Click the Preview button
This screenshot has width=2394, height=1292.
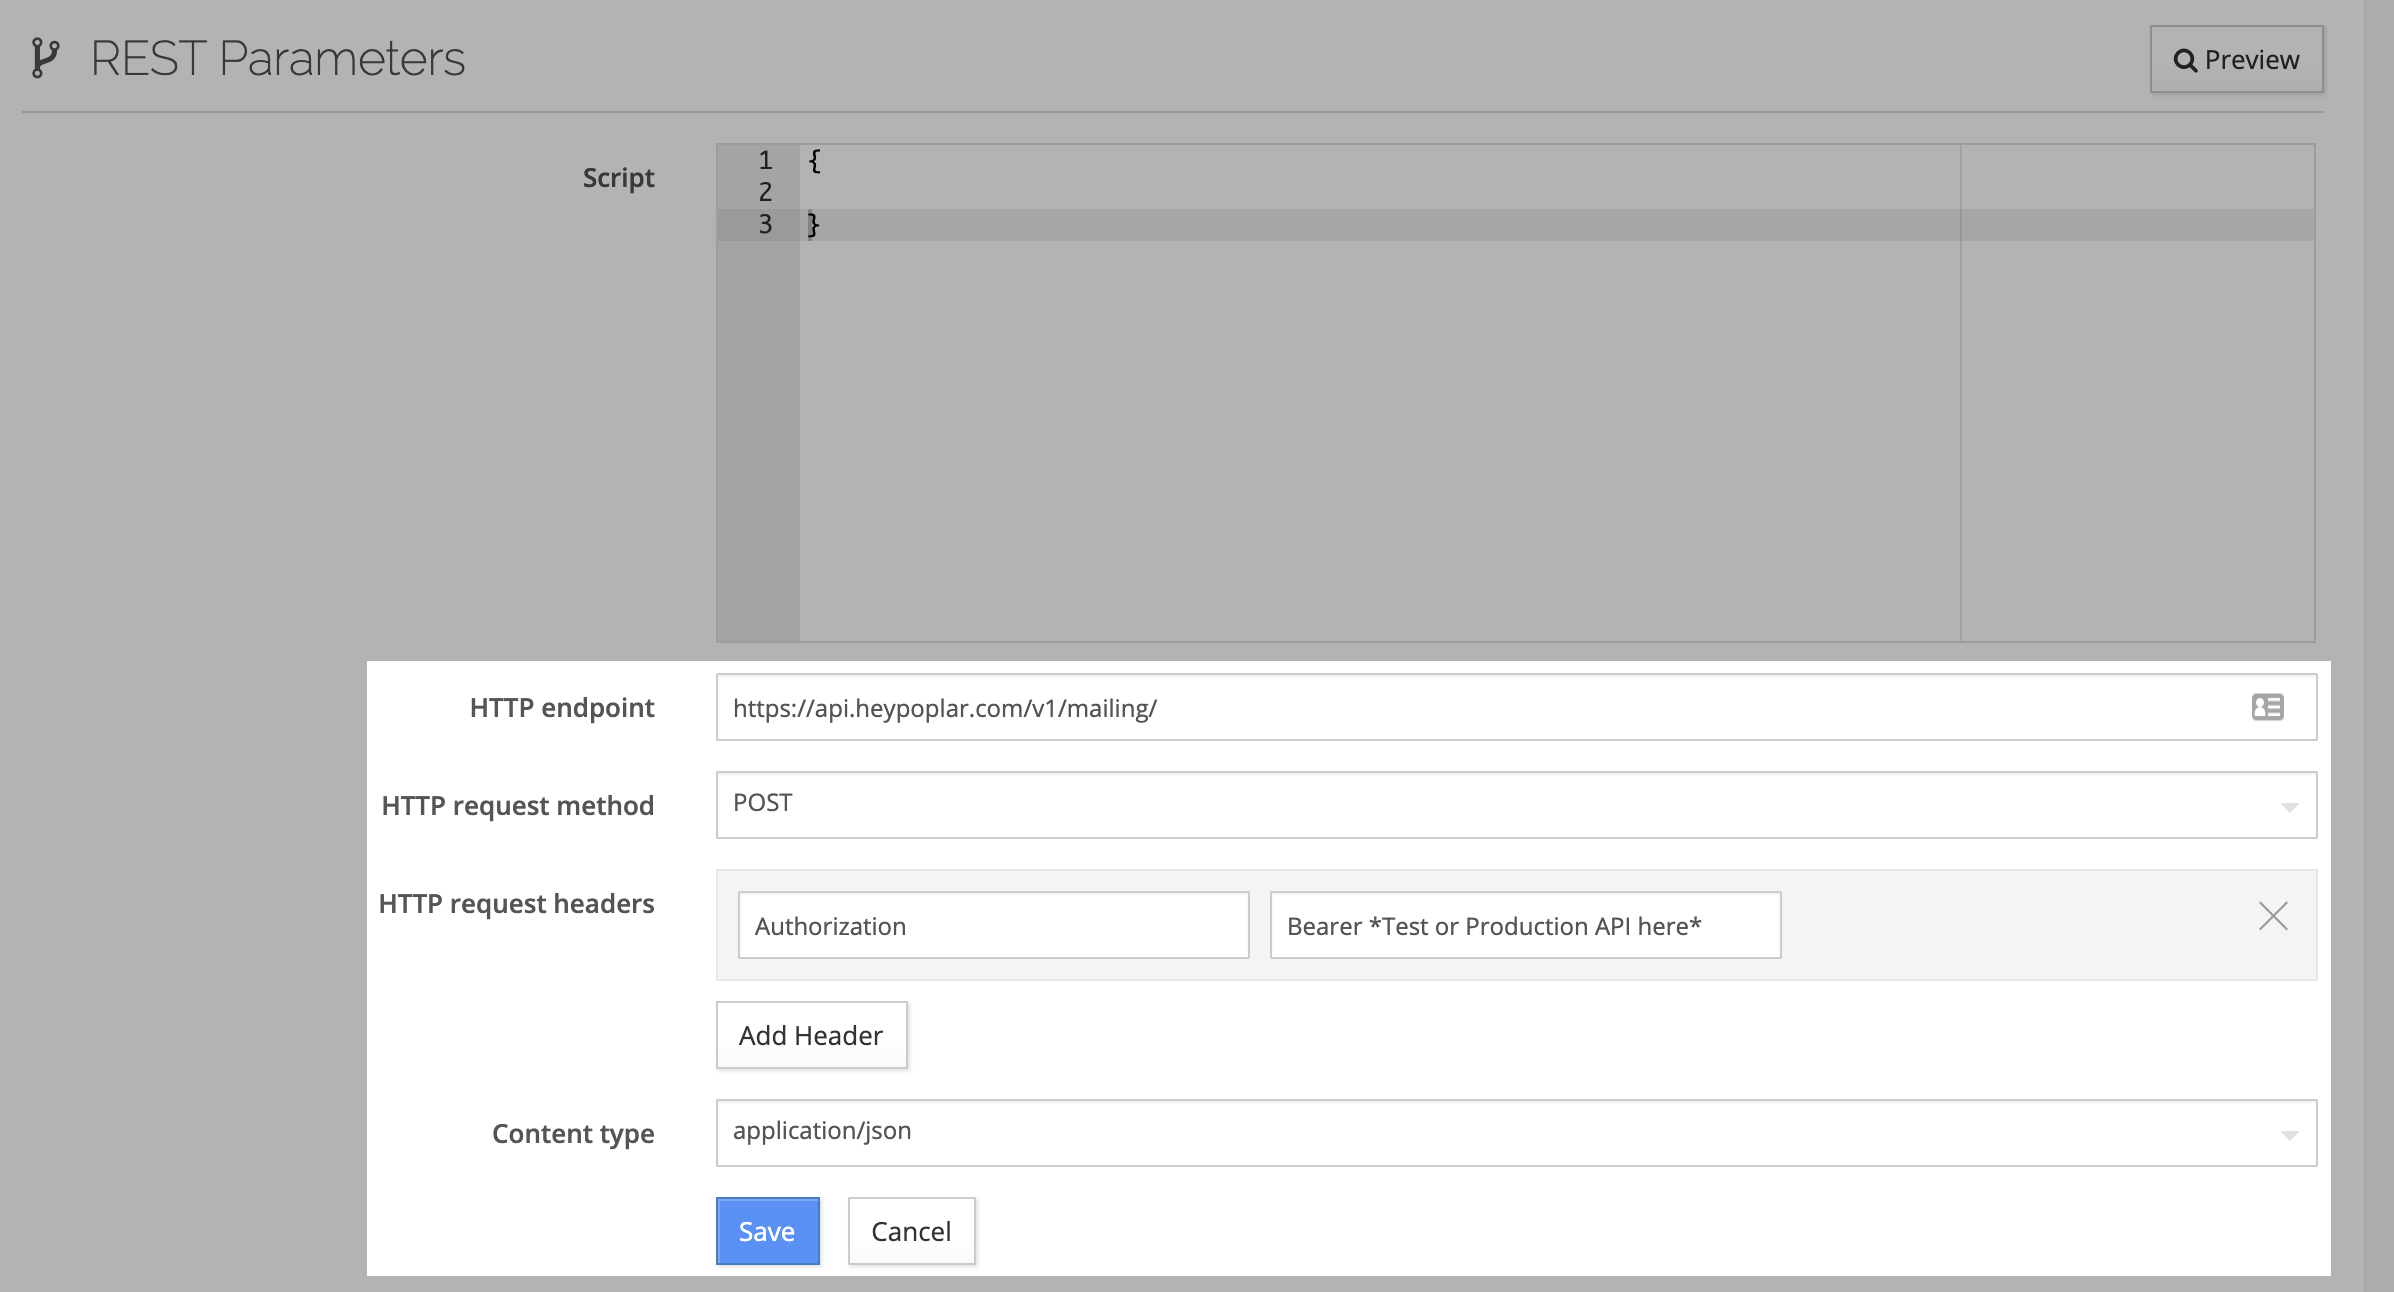coord(2236,60)
